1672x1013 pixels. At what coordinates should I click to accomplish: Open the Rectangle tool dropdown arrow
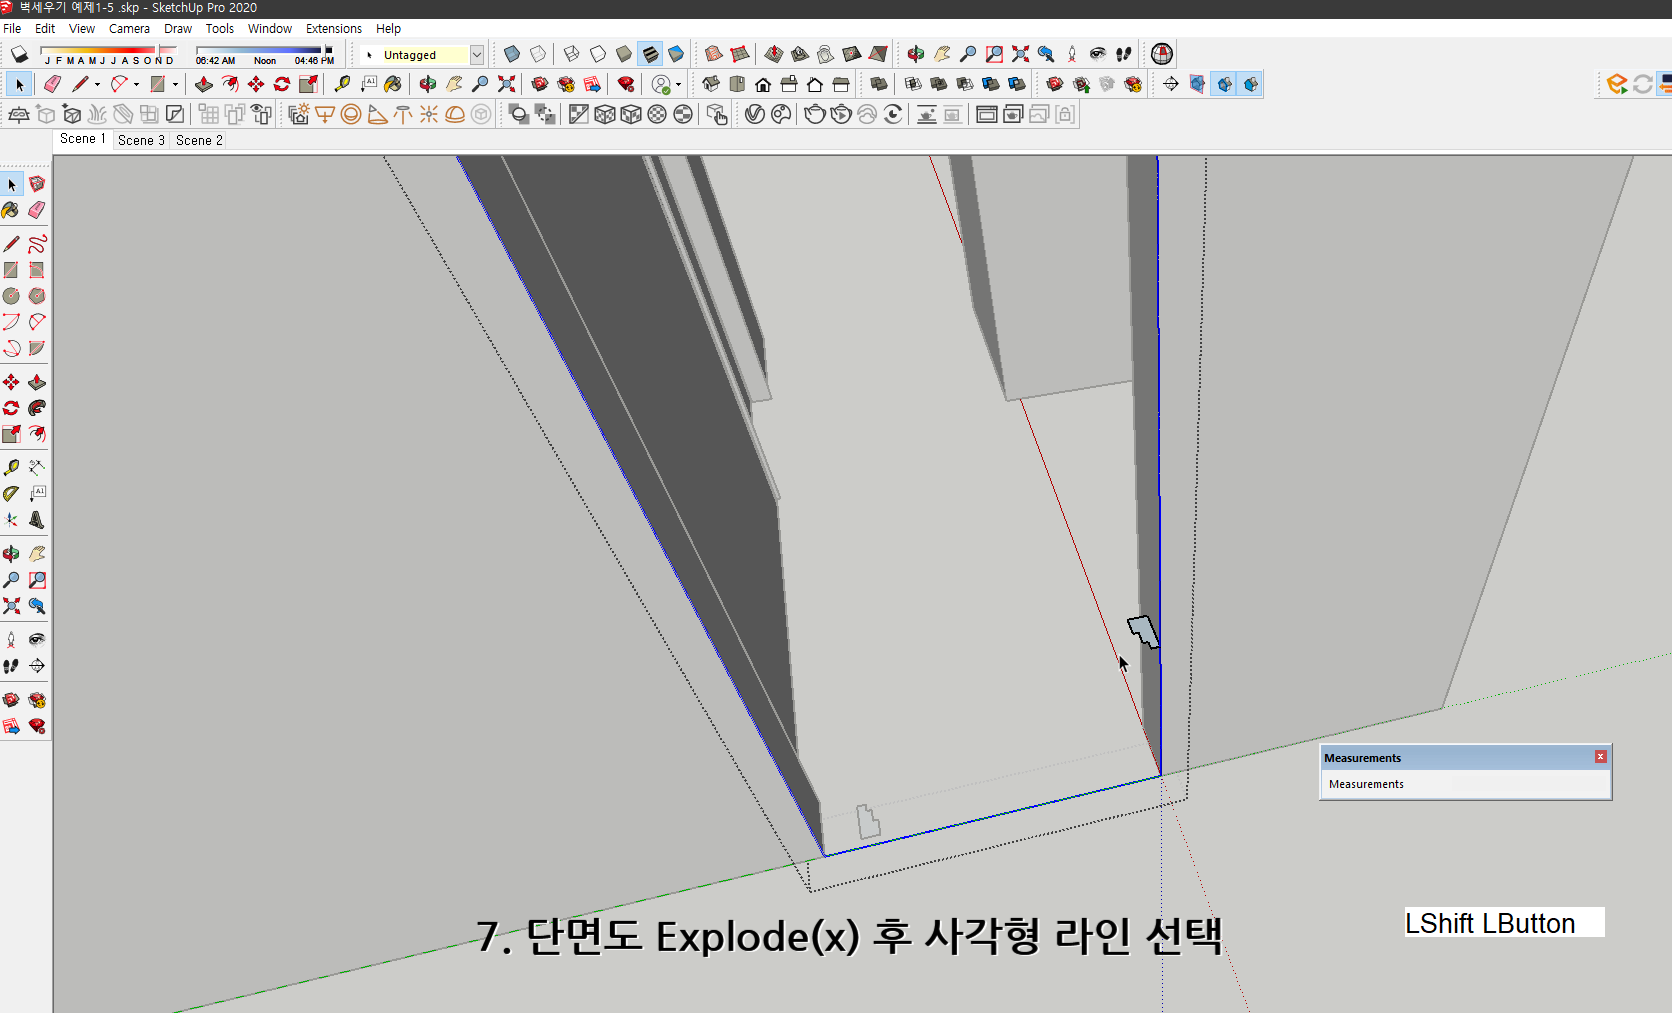[176, 84]
